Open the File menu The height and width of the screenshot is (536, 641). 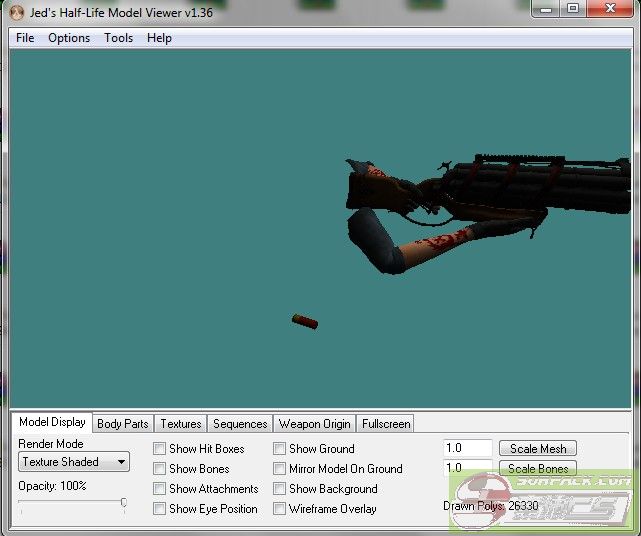click(x=25, y=38)
